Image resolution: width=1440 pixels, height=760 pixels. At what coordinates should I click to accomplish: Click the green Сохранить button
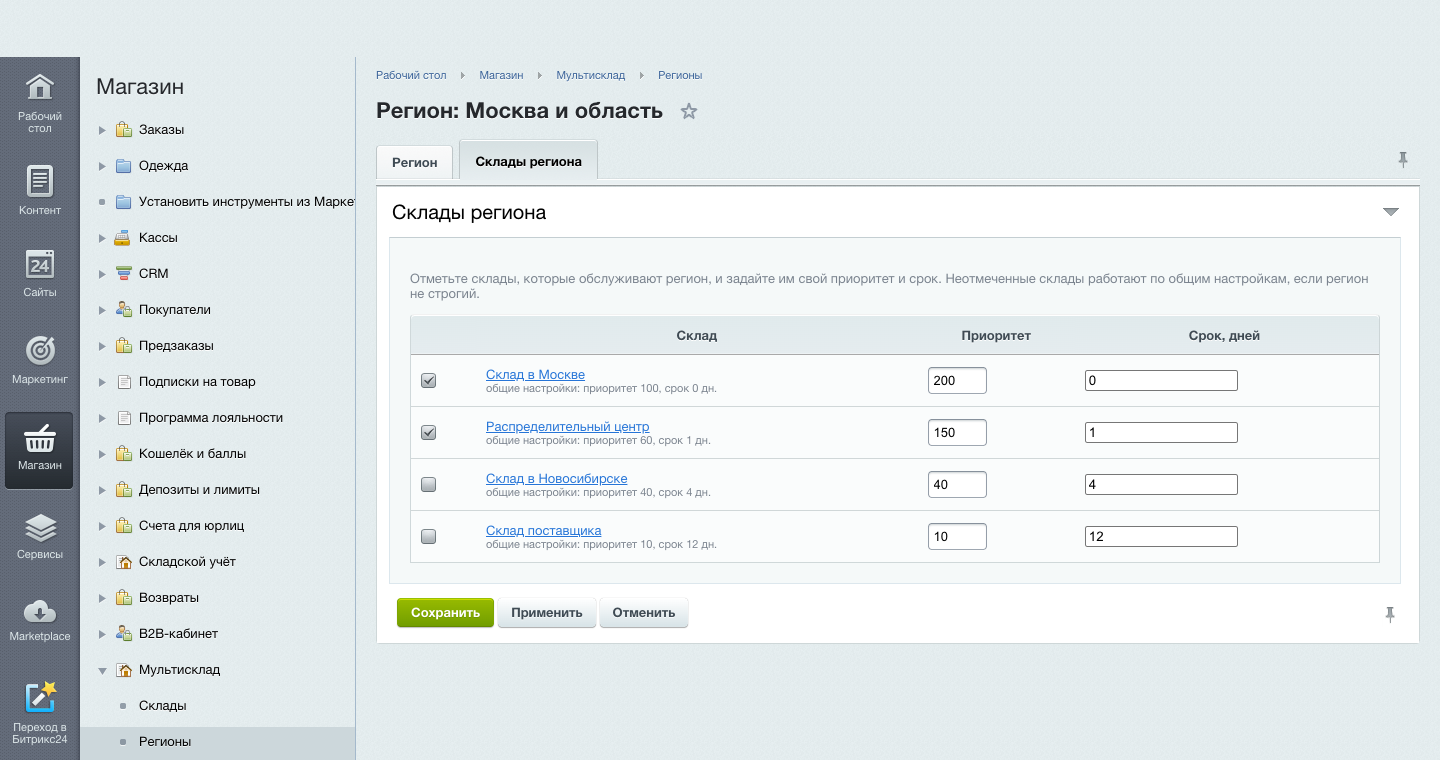(x=445, y=613)
